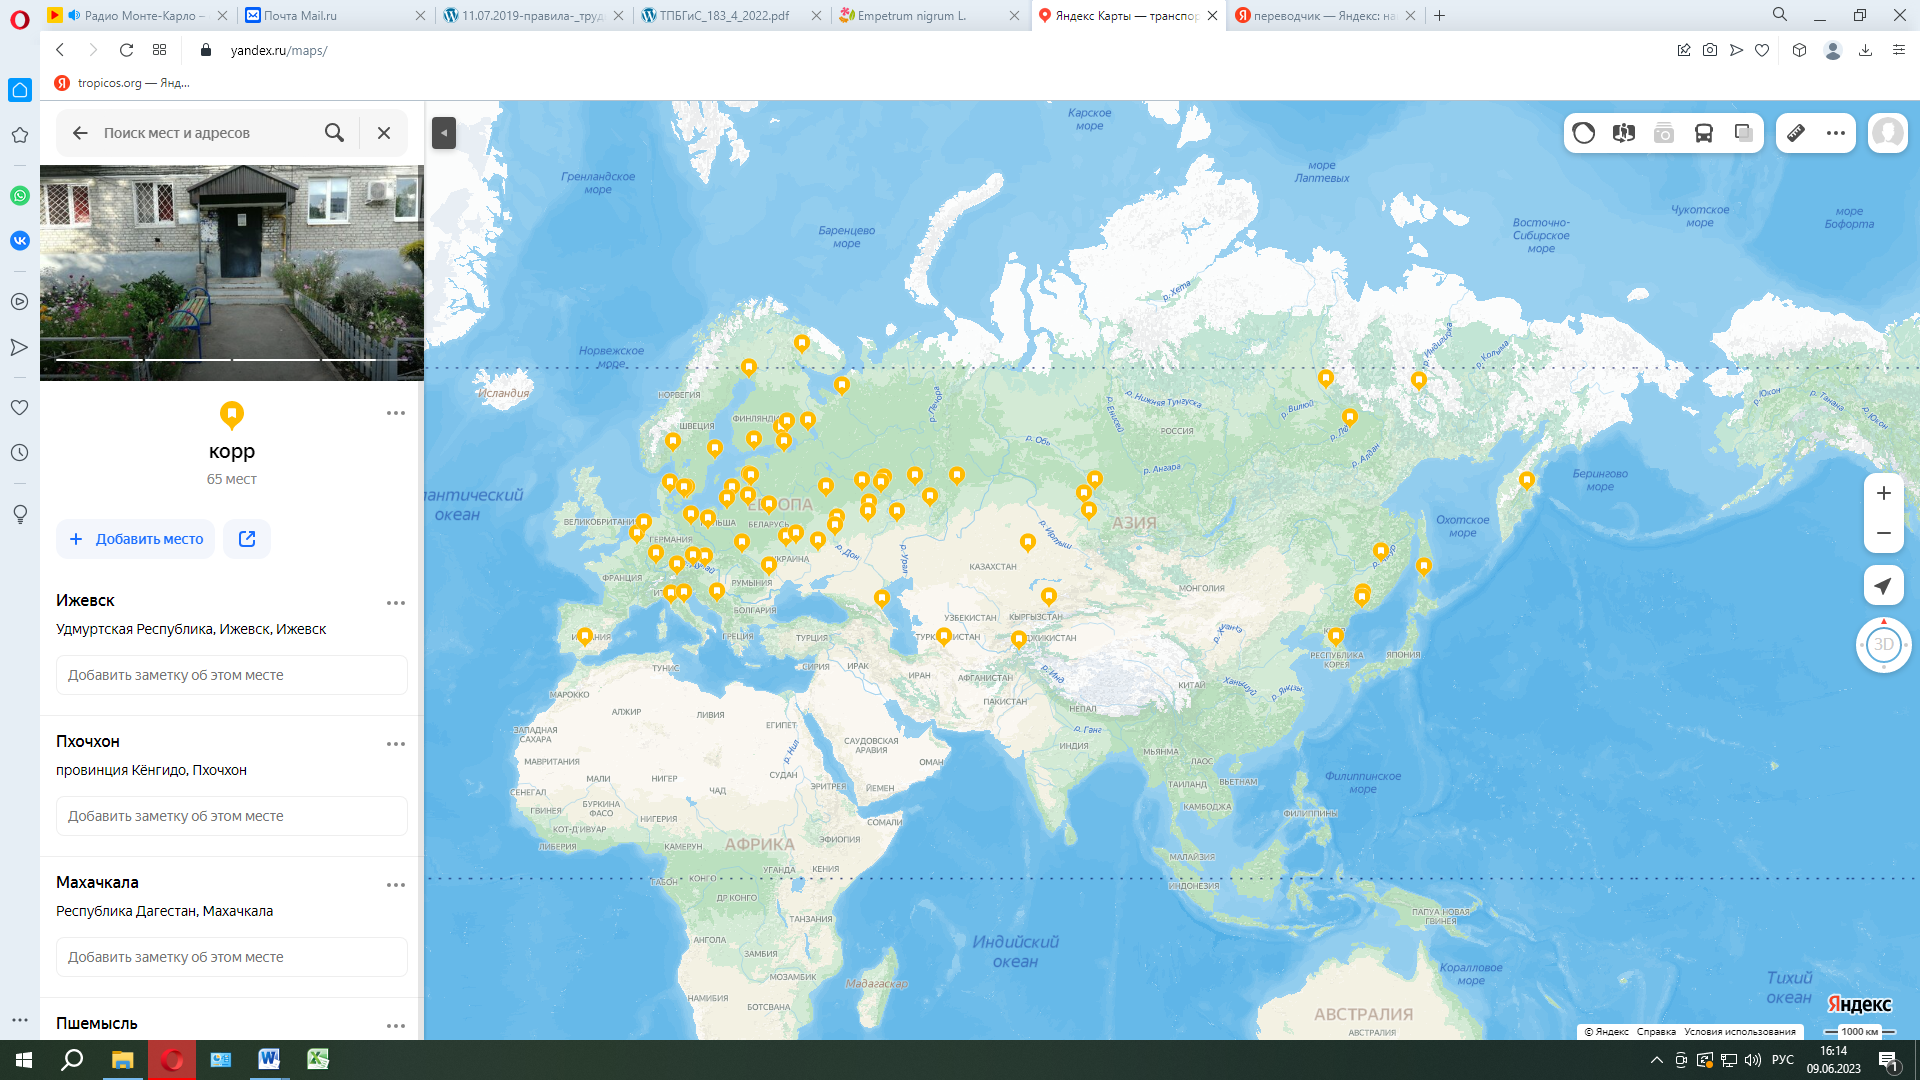The image size is (1920, 1080).
Task: Open street panoramas mode on the map
Action: tap(1624, 133)
